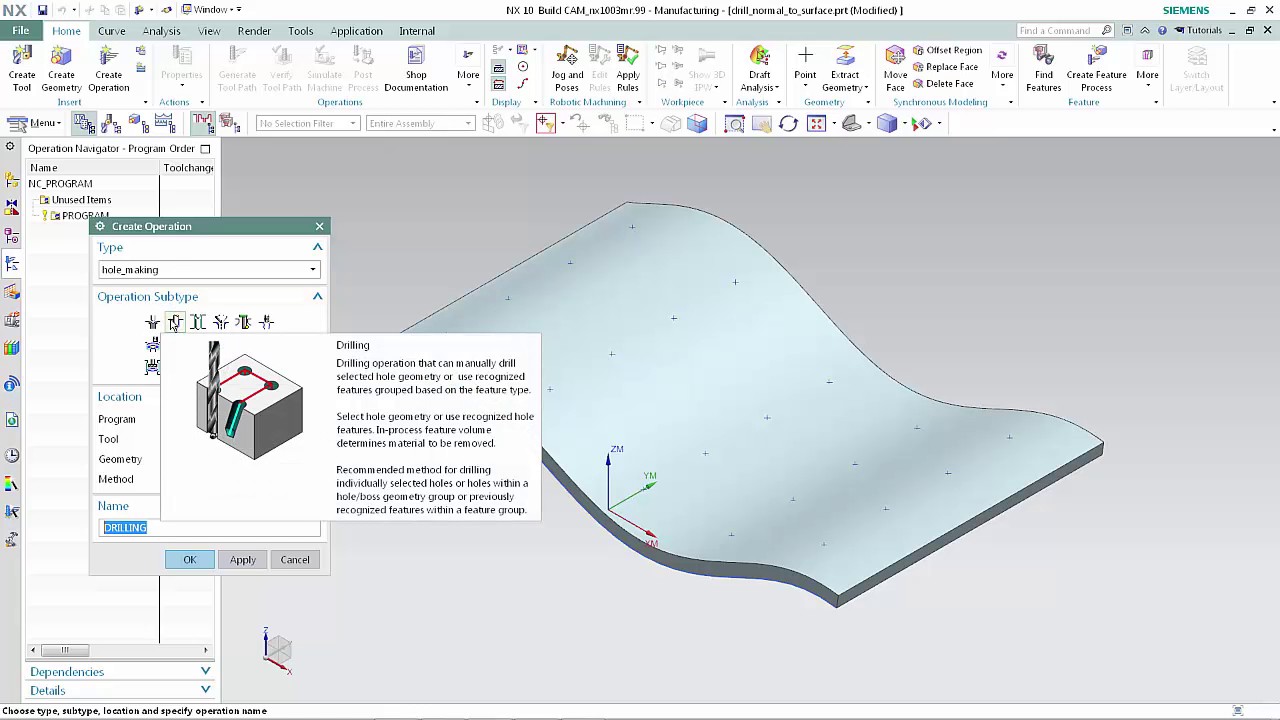This screenshot has height=720, width=1280.
Task: Collapse the Type section
Action: [318, 247]
